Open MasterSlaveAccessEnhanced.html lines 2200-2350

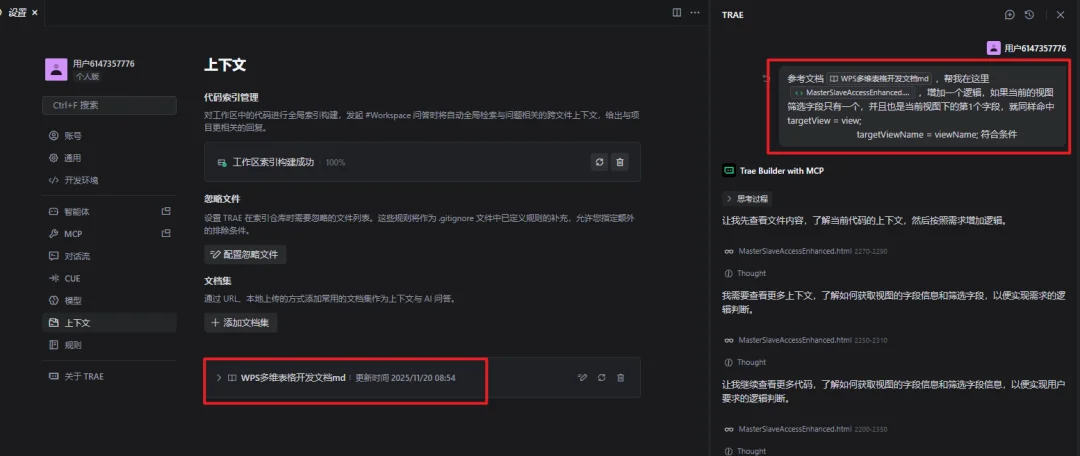(806, 429)
